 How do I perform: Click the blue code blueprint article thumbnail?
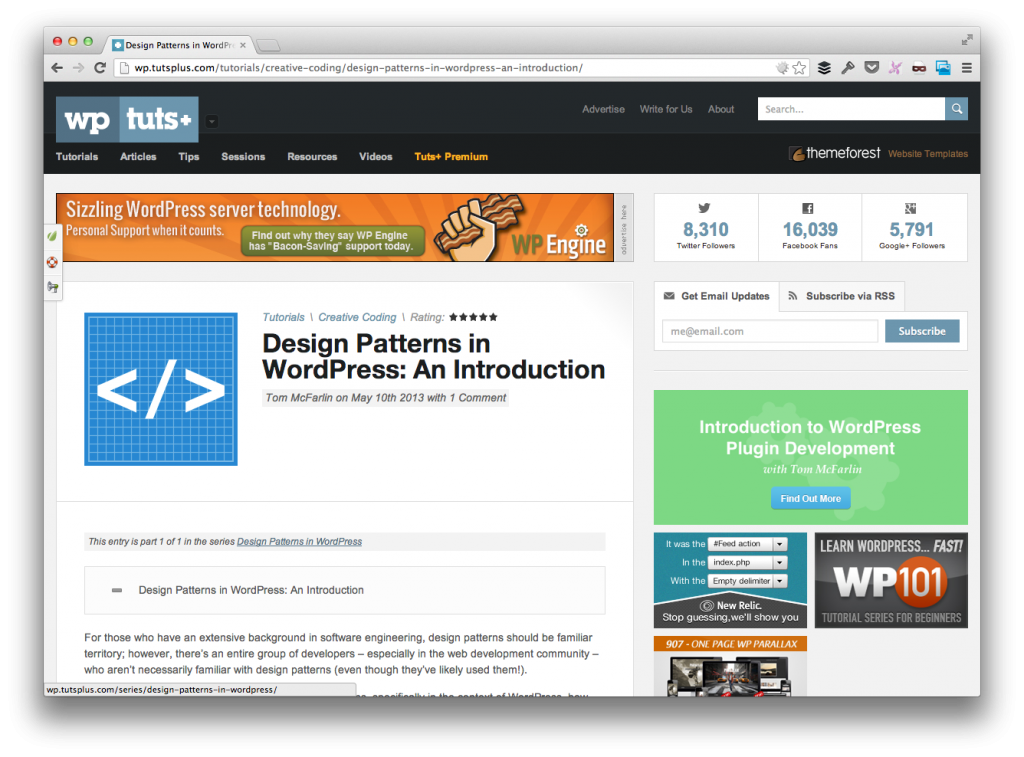coord(161,389)
